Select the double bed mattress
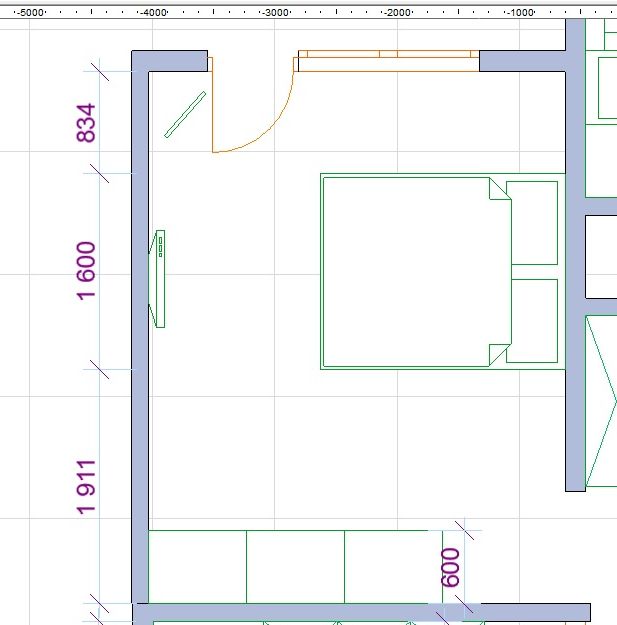 pyautogui.click(x=417, y=272)
